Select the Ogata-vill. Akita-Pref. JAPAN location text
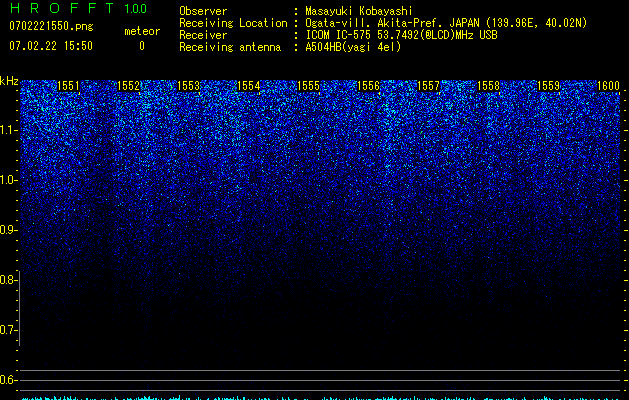 click(446, 23)
